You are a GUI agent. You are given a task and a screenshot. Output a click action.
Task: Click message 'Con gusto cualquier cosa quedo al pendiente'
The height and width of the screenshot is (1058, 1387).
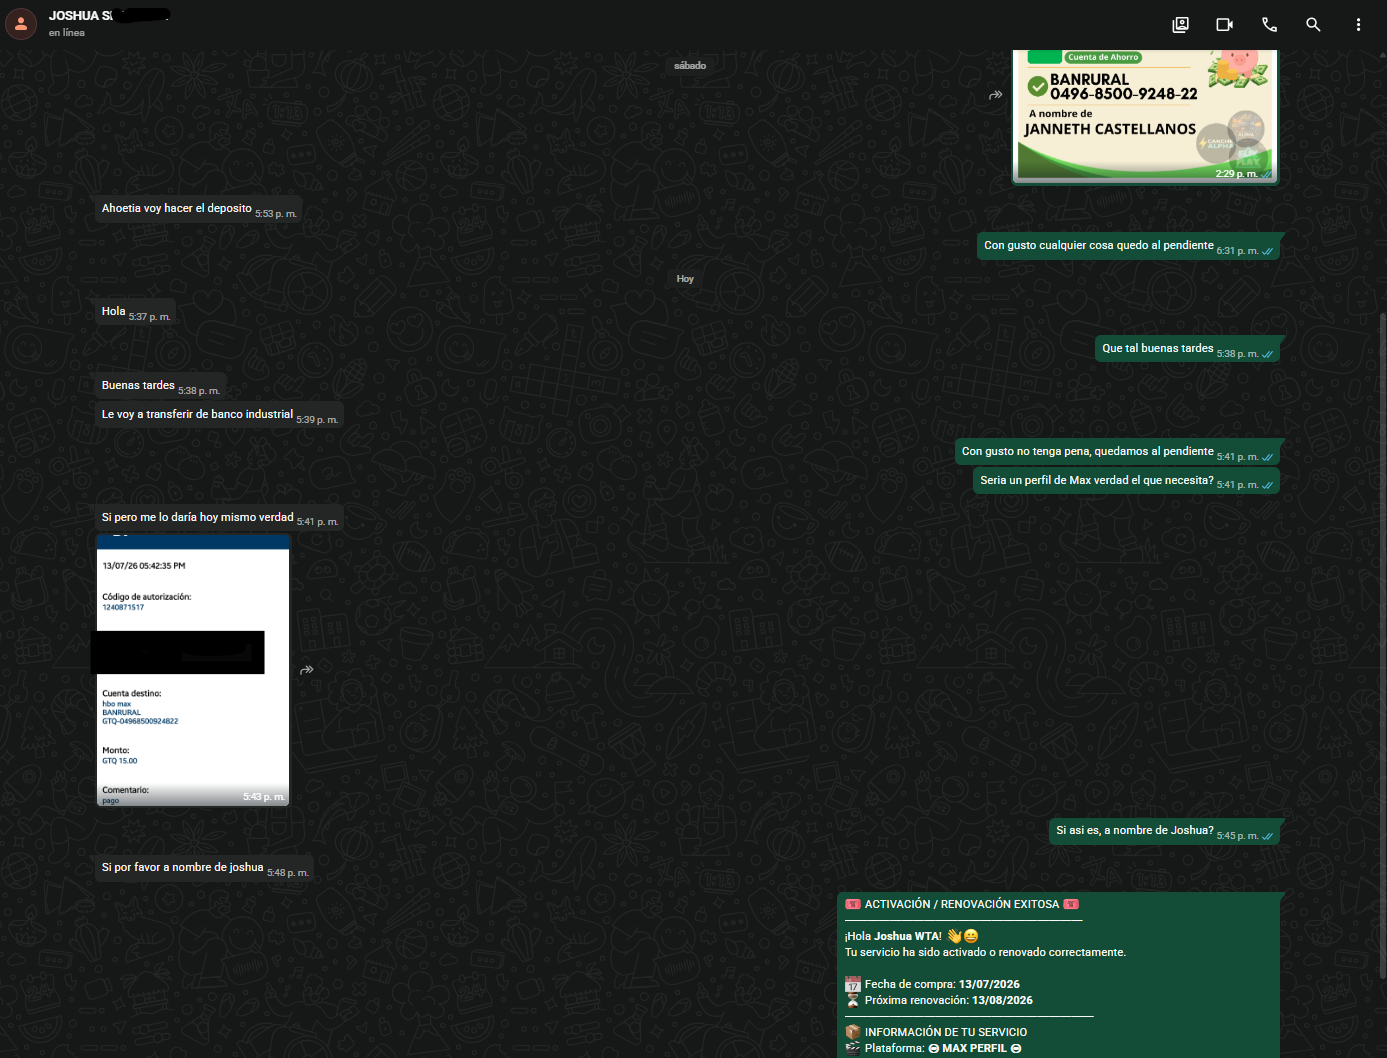tap(1128, 246)
